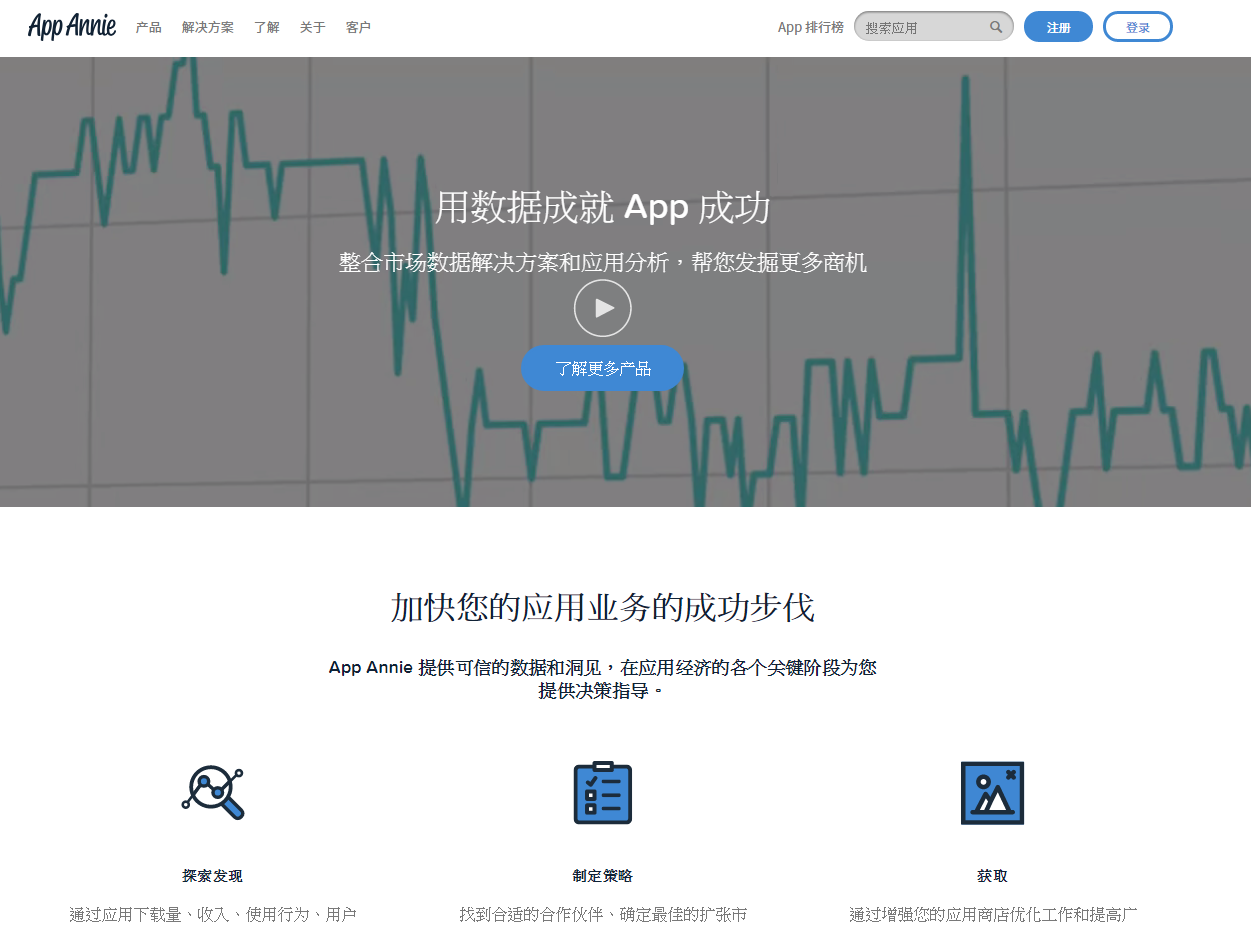Image resolution: width=1251 pixels, height=930 pixels.
Task: Open the 了解 navigation menu
Action: click(267, 28)
